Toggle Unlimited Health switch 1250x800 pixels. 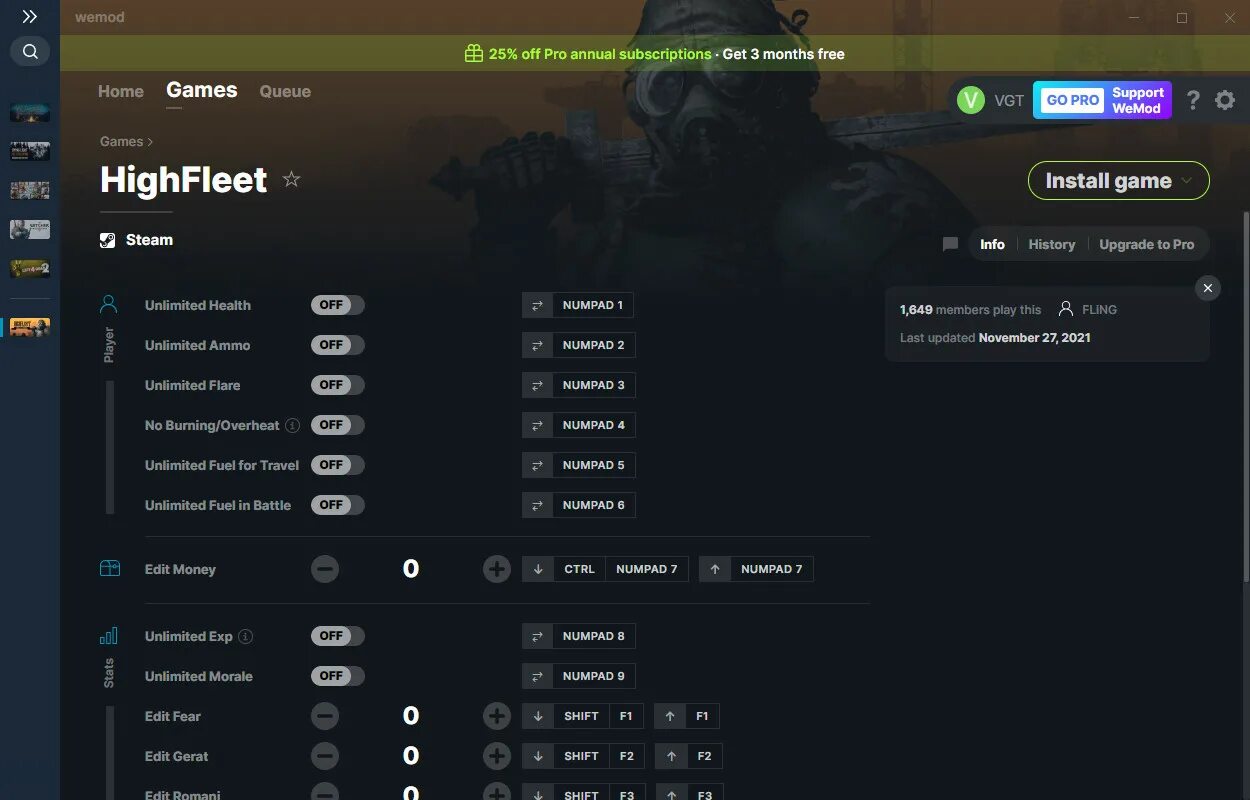tap(338, 305)
